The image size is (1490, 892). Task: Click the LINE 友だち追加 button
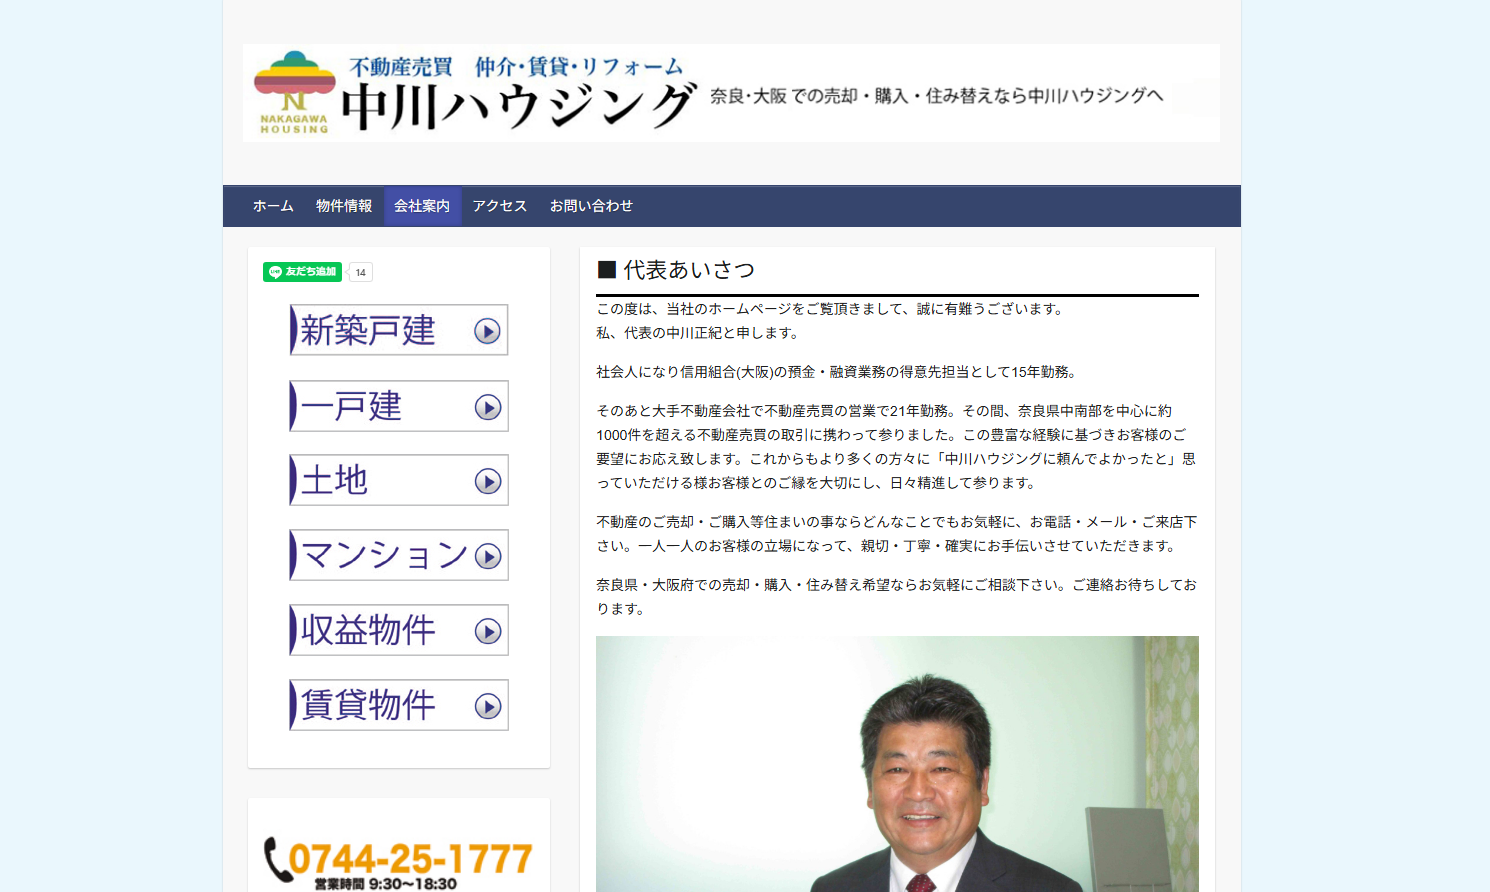[302, 272]
